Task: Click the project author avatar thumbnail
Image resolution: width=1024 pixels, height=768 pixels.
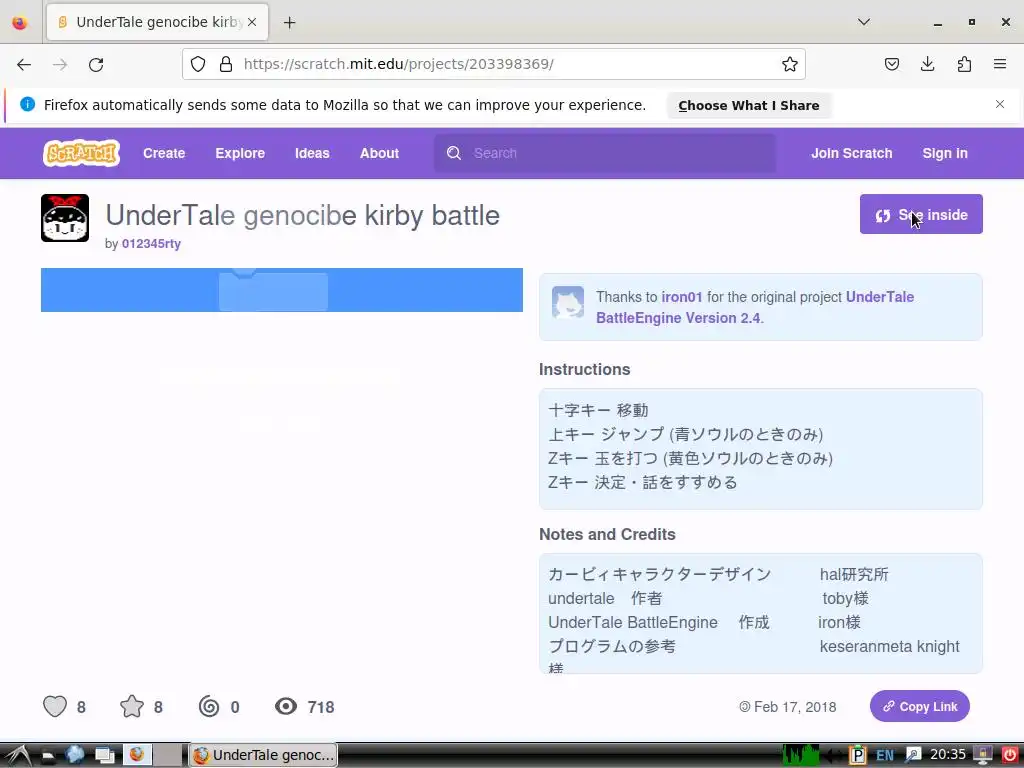Action: click(x=65, y=218)
